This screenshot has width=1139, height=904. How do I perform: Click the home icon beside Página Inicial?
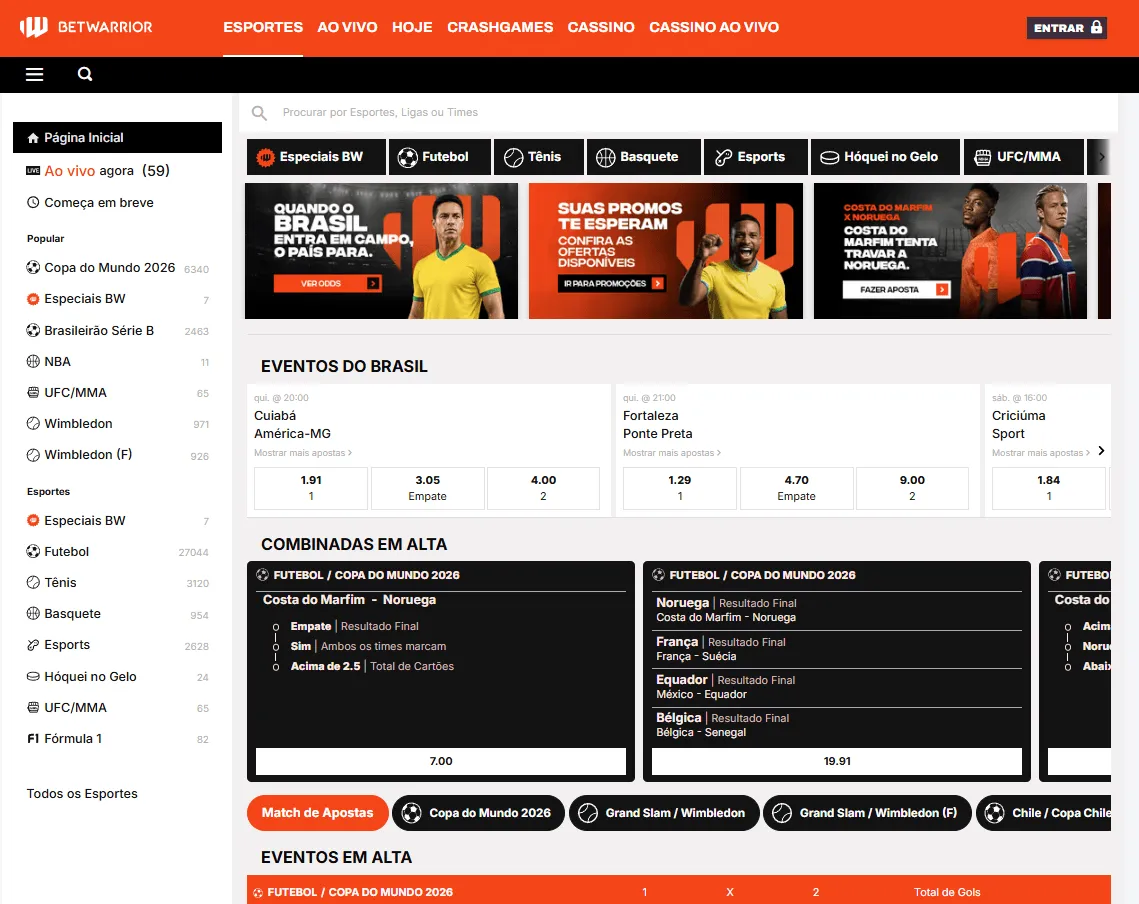(x=33, y=138)
